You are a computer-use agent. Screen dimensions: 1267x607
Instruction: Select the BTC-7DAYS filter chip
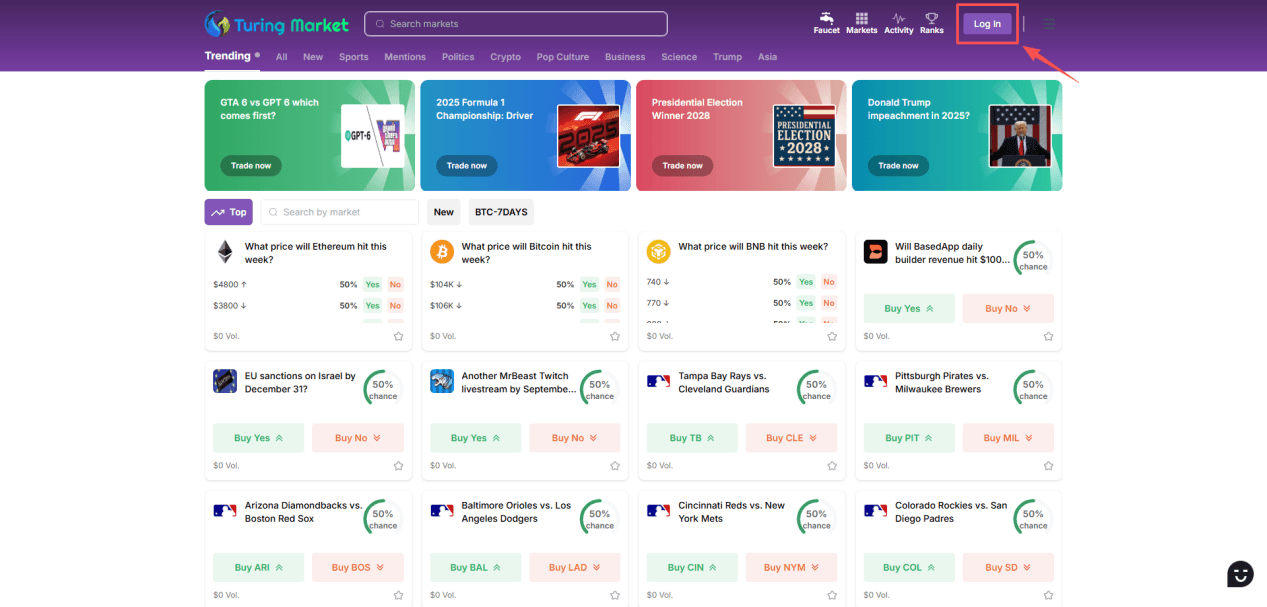501,212
